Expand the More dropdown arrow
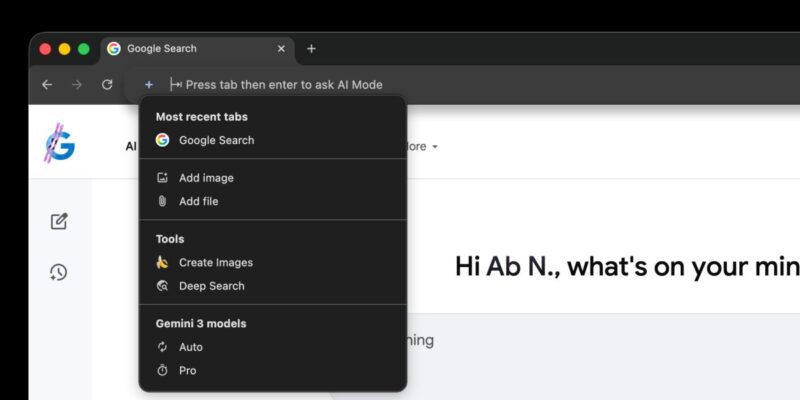800x400 pixels. pos(435,147)
